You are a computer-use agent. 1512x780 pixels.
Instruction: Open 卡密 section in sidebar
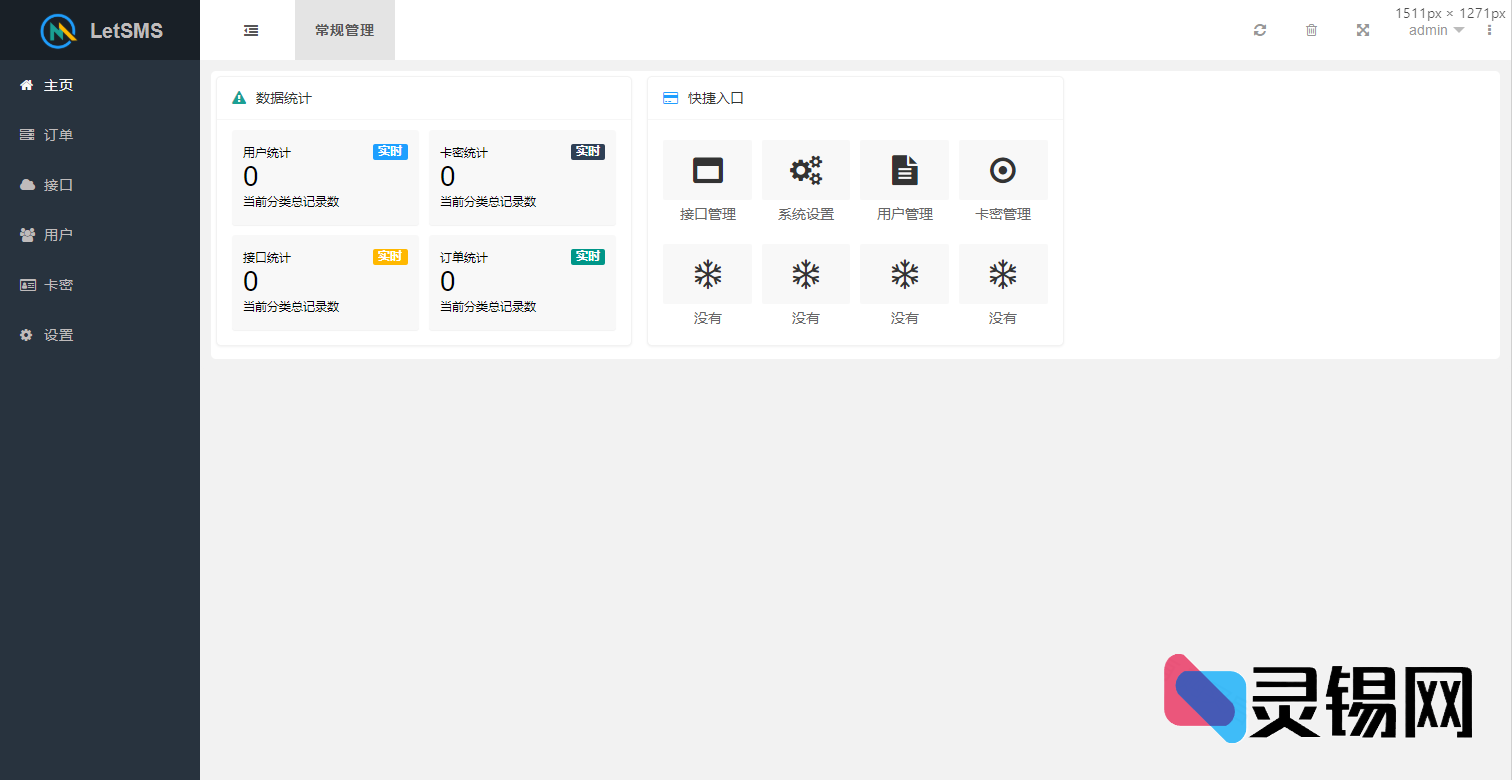(x=58, y=285)
